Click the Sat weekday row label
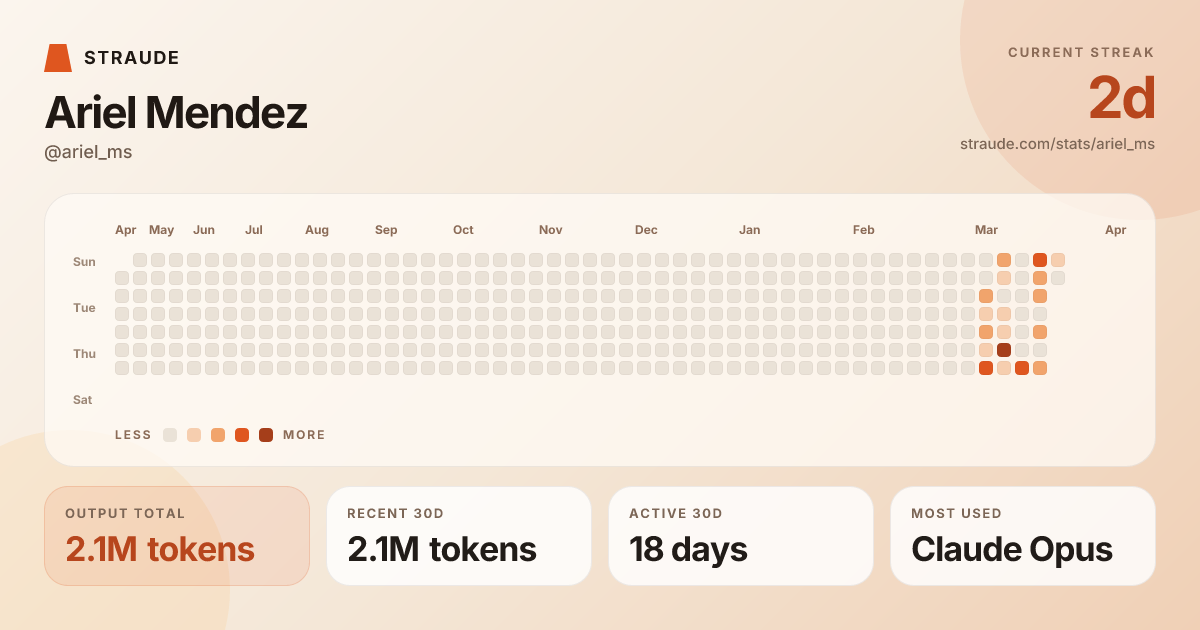1200x630 pixels. [x=83, y=400]
